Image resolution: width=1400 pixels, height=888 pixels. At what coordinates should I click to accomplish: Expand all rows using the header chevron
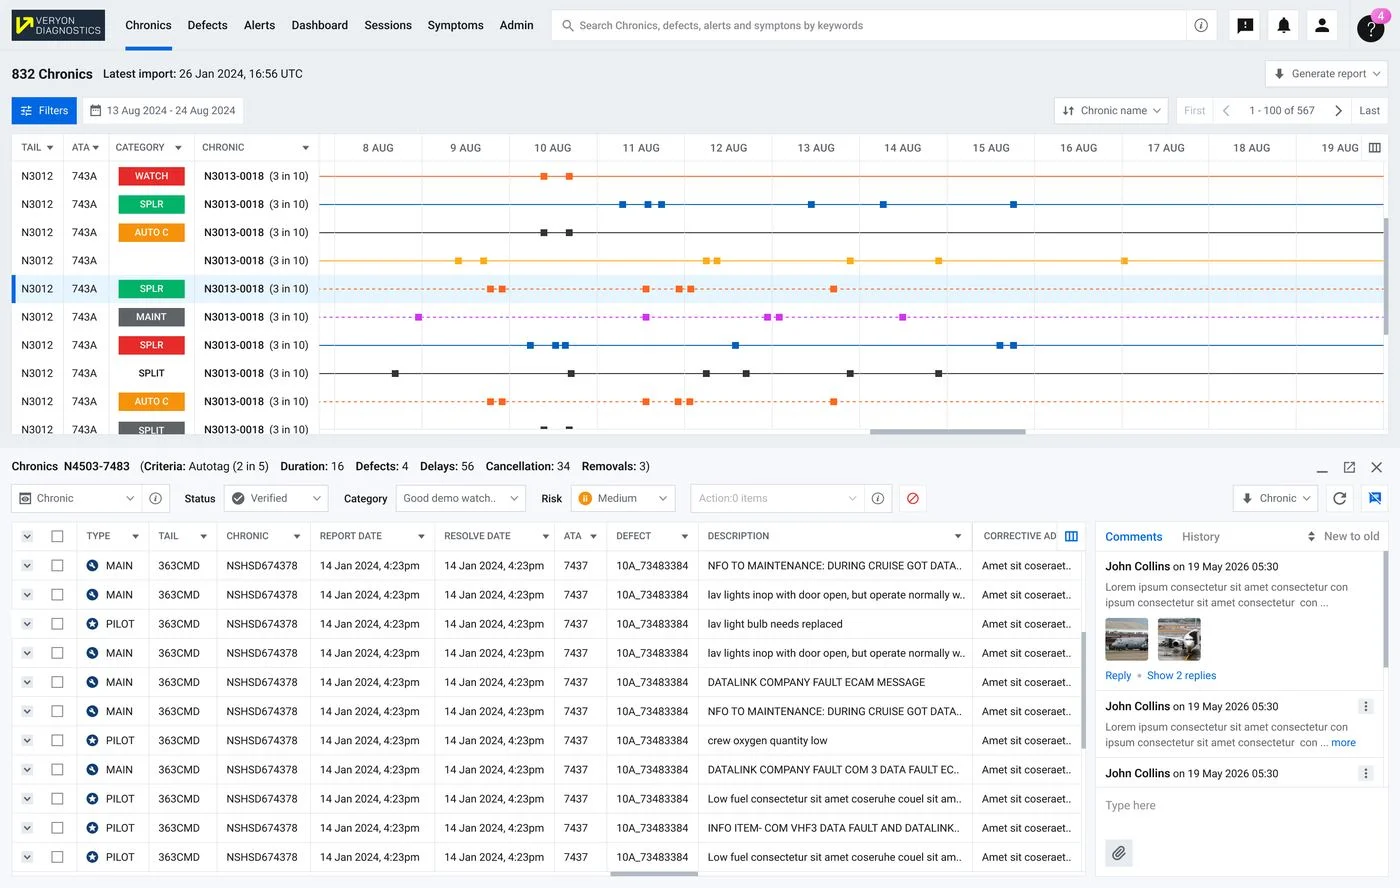27,536
